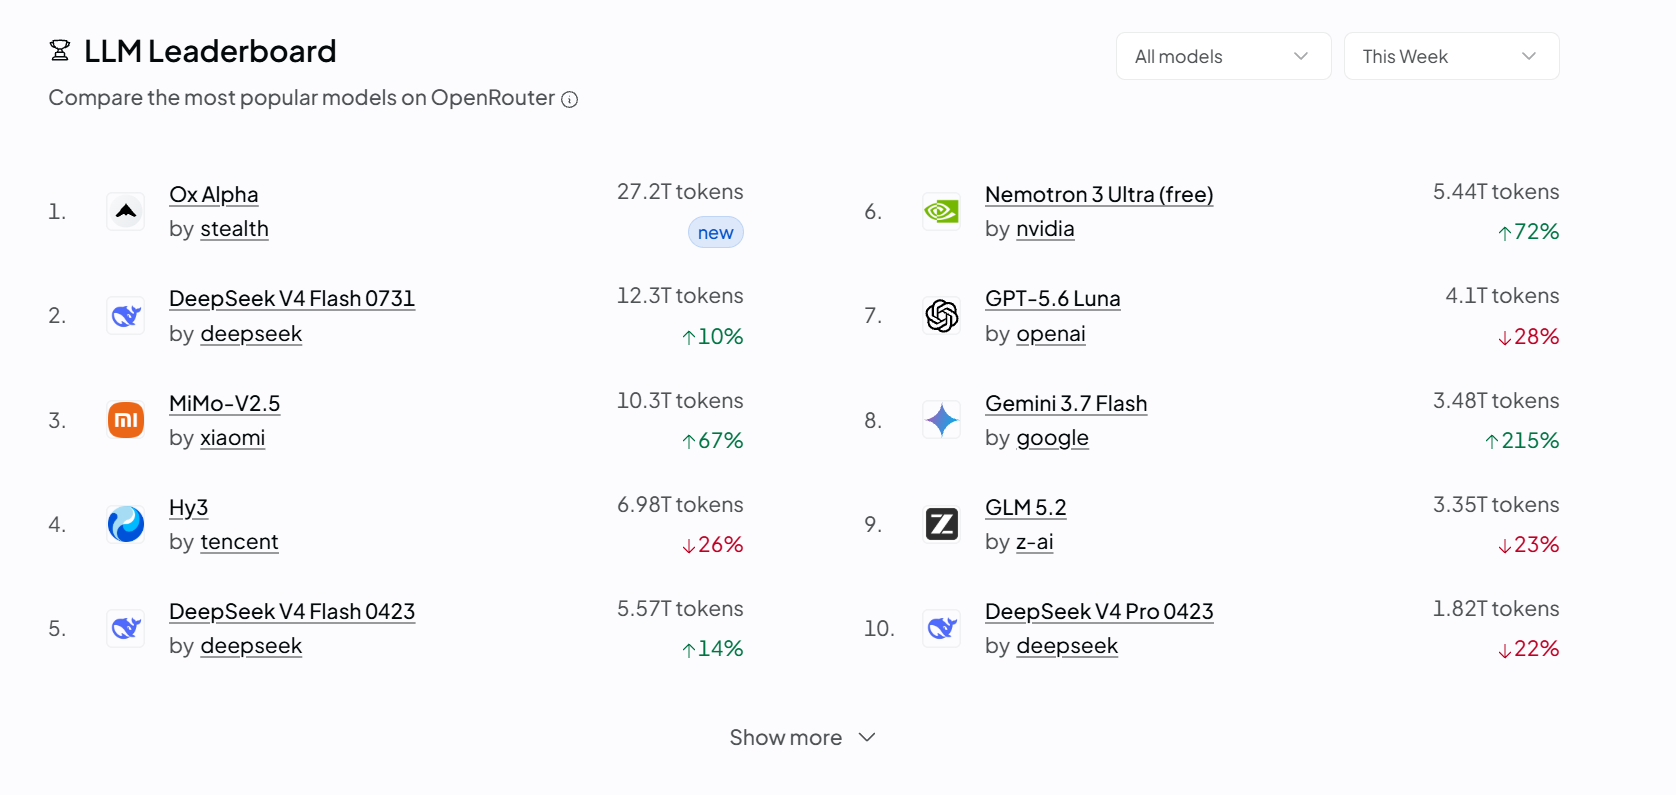Click the new badge under Ox Alpha
This screenshot has width=1676, height=795.
716,233
